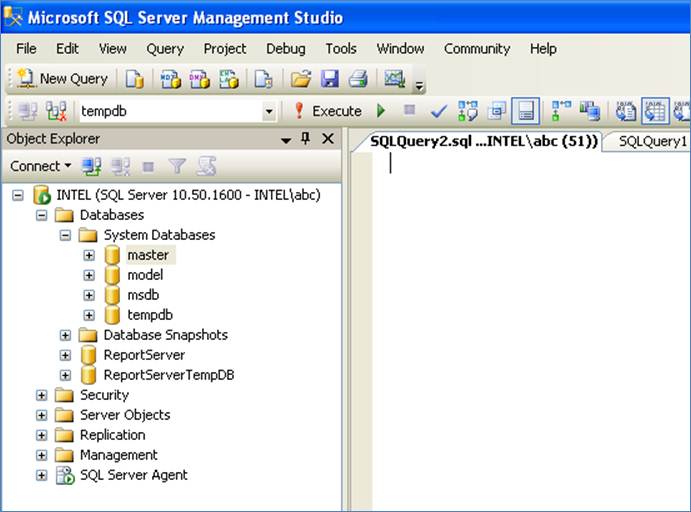Viewport: 691px width, 512px height.
Task: Collapse the Databases folder
Action: (x=41, y=215)
